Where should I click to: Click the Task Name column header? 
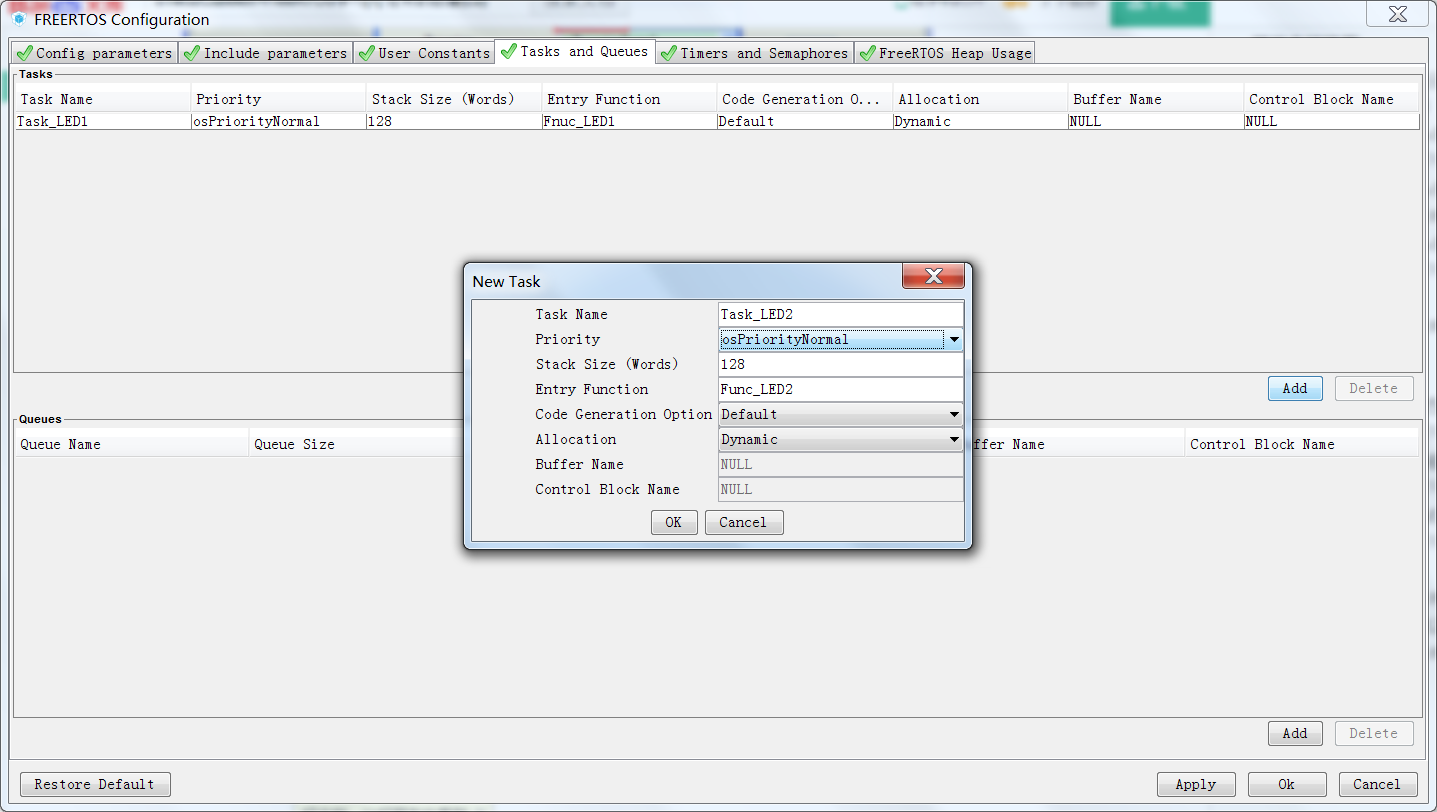103,99
